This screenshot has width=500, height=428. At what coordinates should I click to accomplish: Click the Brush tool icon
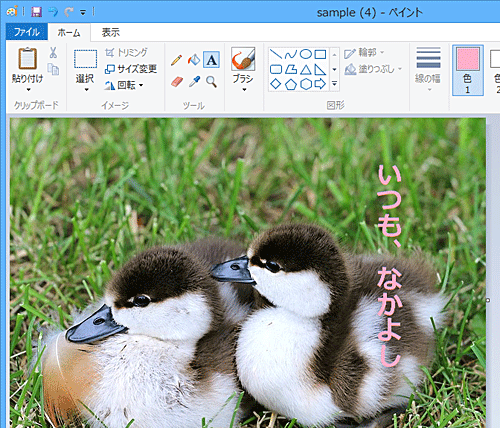click(x=243, y=59)
